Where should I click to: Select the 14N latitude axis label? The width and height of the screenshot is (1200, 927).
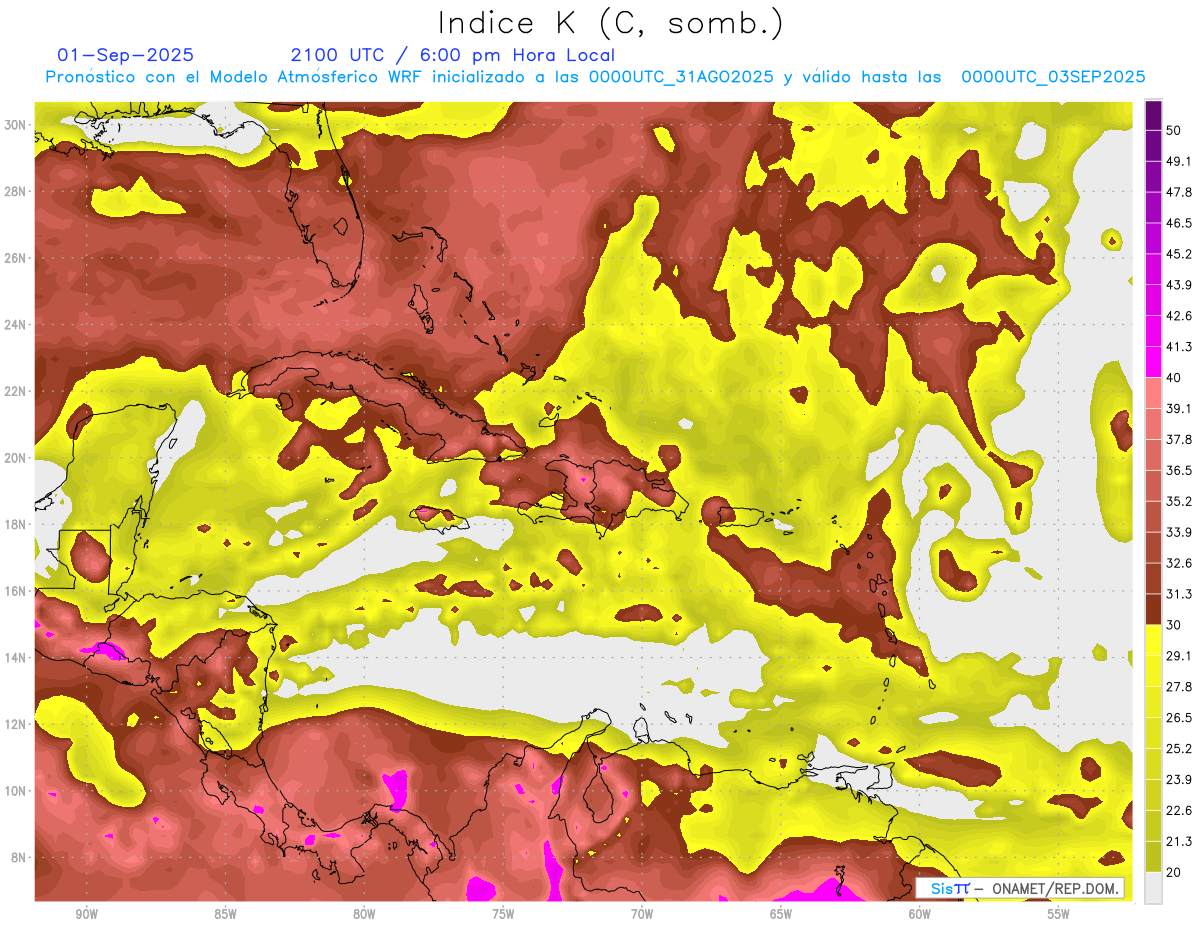16,657
